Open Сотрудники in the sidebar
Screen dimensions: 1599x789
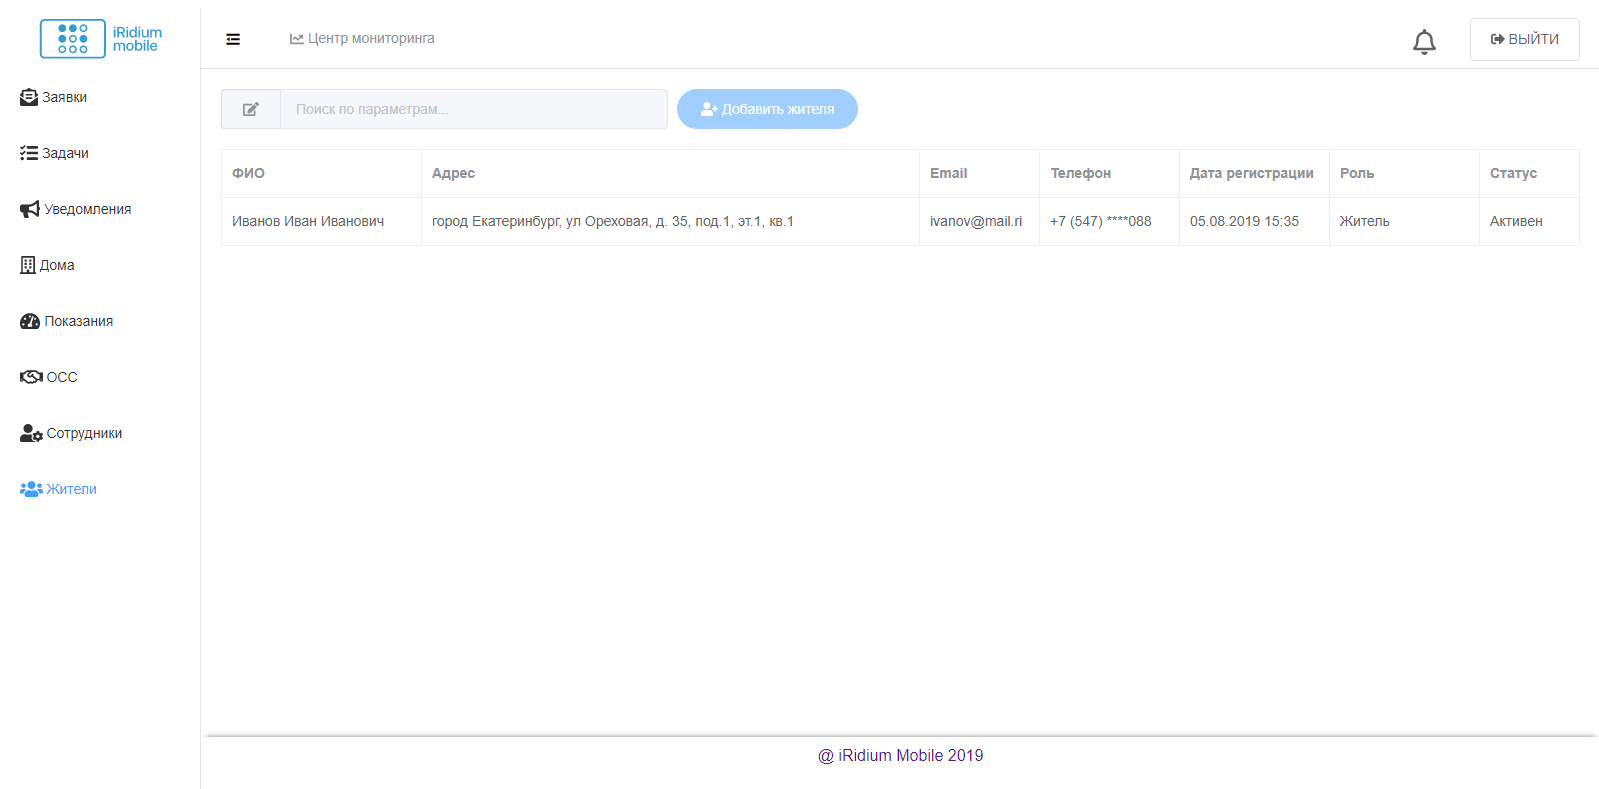coord(71,433)
